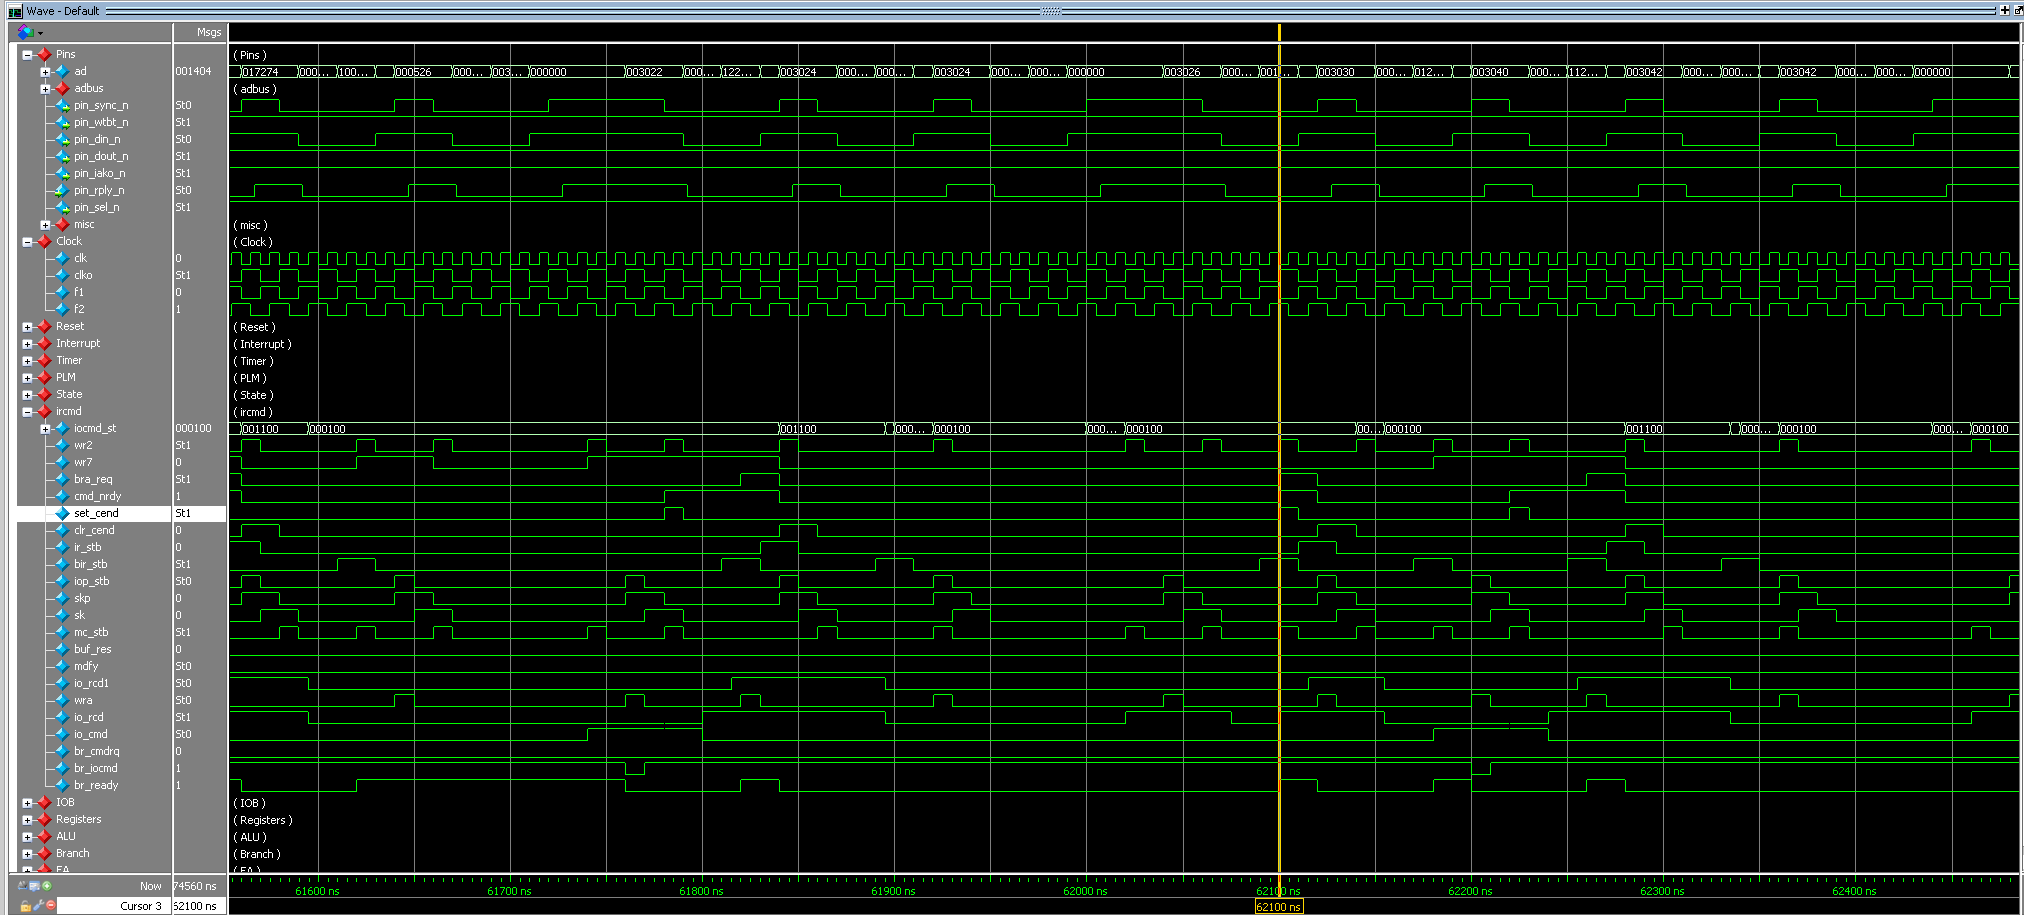This screenshot has height=915, width=2024.
Task: Click the edit grid and timeline icon
Action: tap(34, 886)
